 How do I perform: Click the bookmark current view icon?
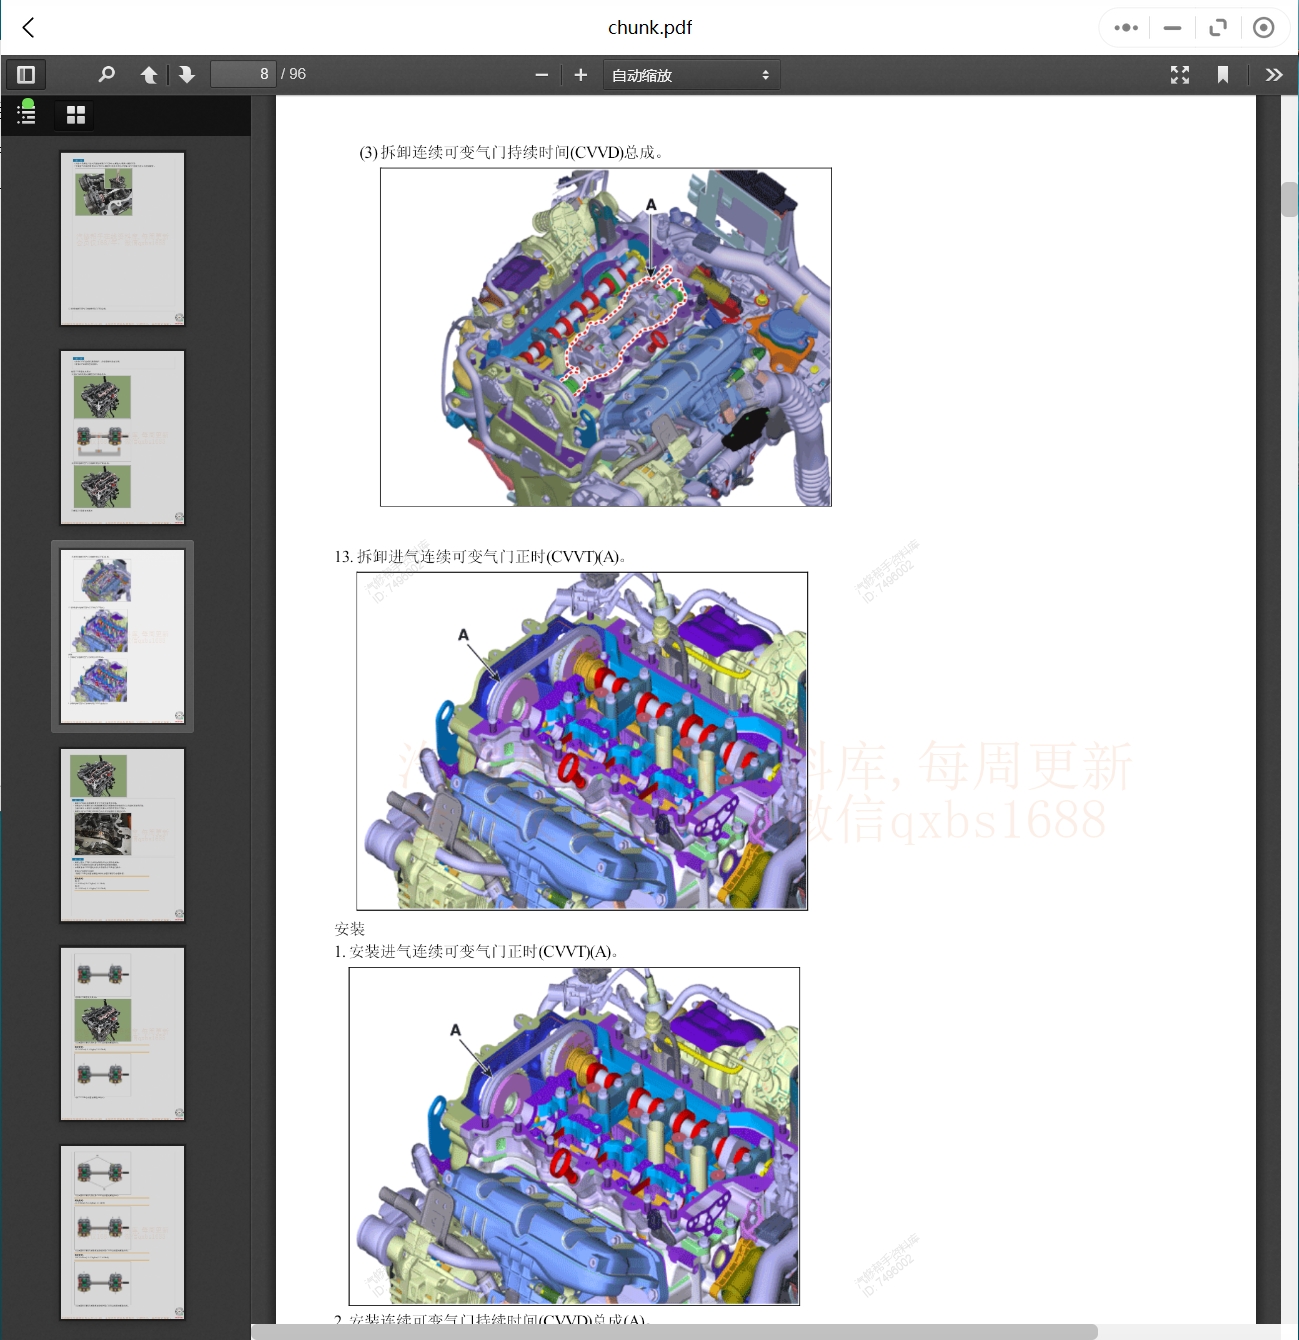[1222, 75]
